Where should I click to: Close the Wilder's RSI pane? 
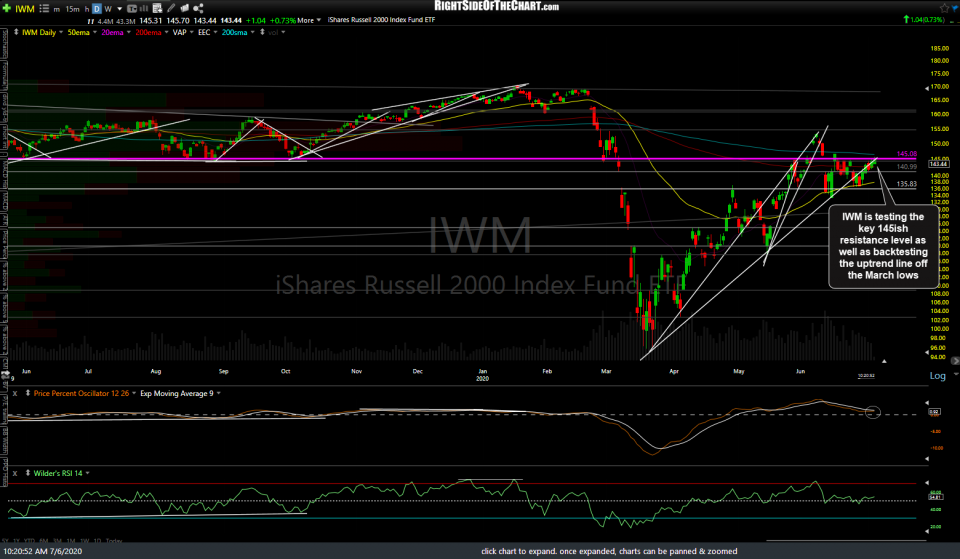click(15, 473)
